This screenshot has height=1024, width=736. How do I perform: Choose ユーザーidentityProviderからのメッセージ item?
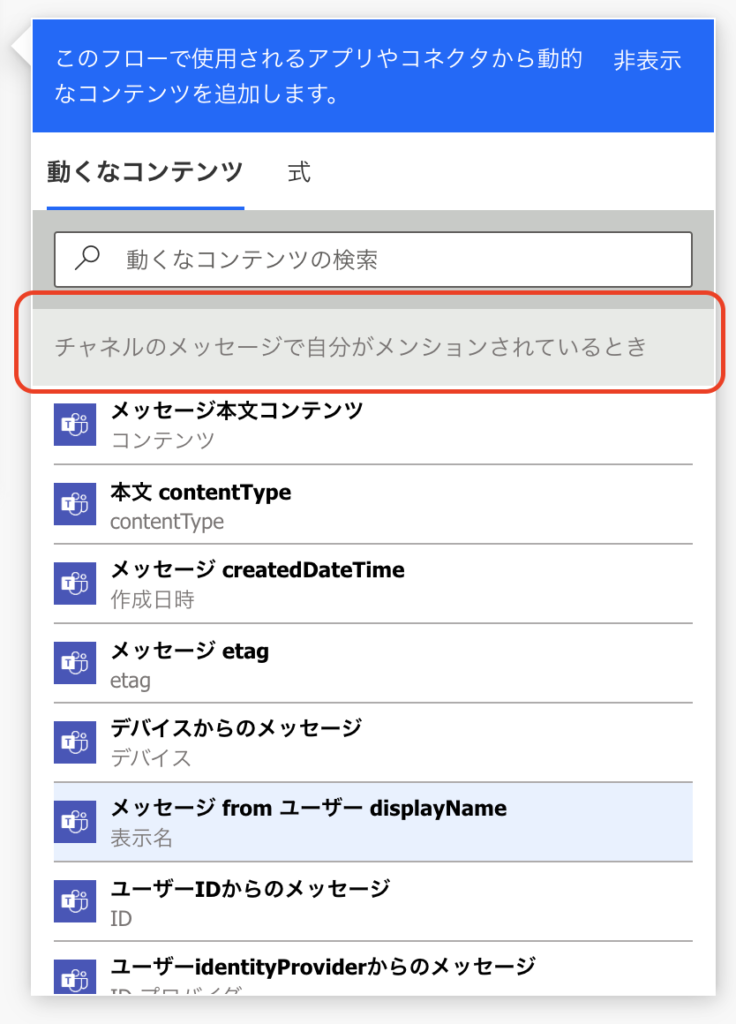coord(373,969)
